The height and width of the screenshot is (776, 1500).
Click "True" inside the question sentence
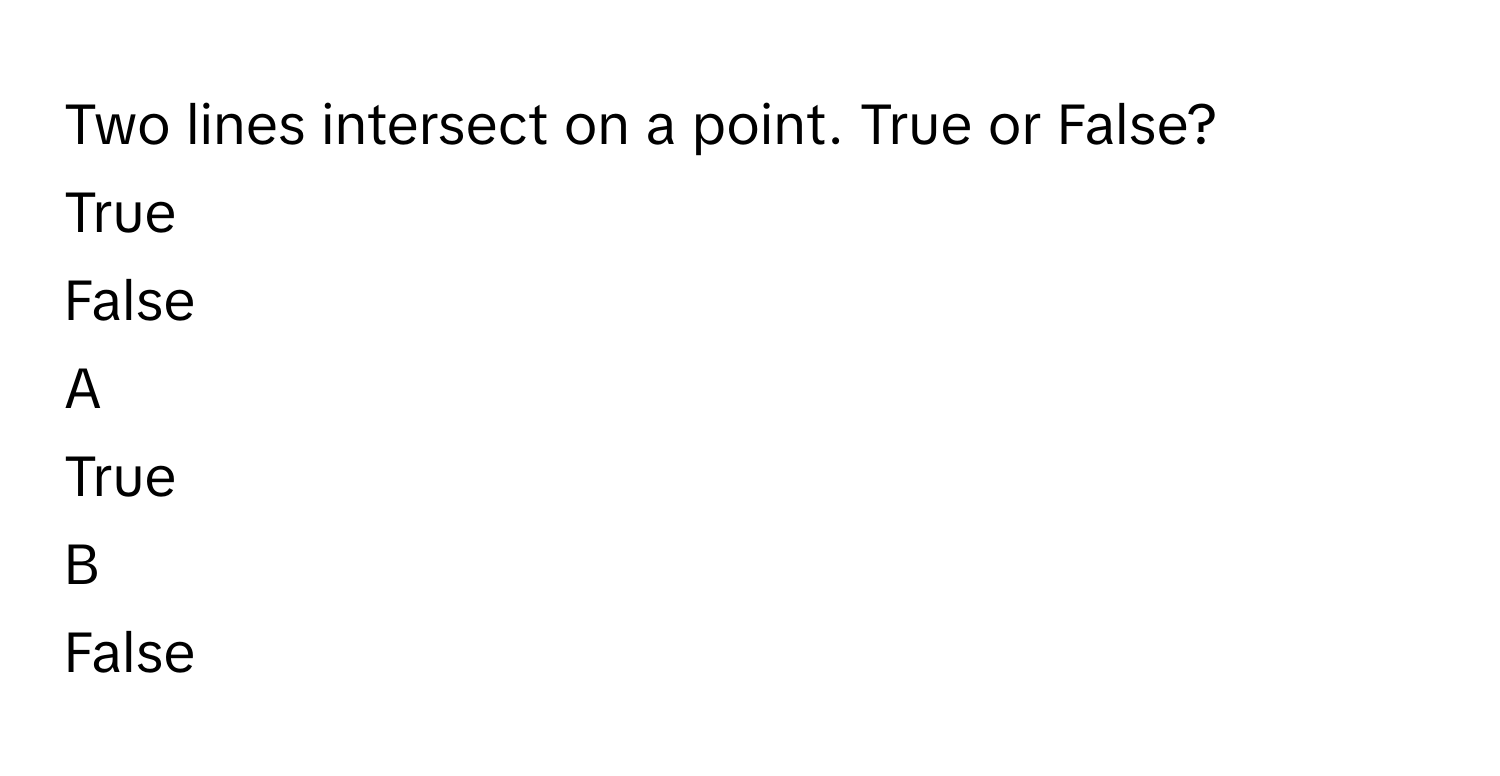click(x=914, y=126)
